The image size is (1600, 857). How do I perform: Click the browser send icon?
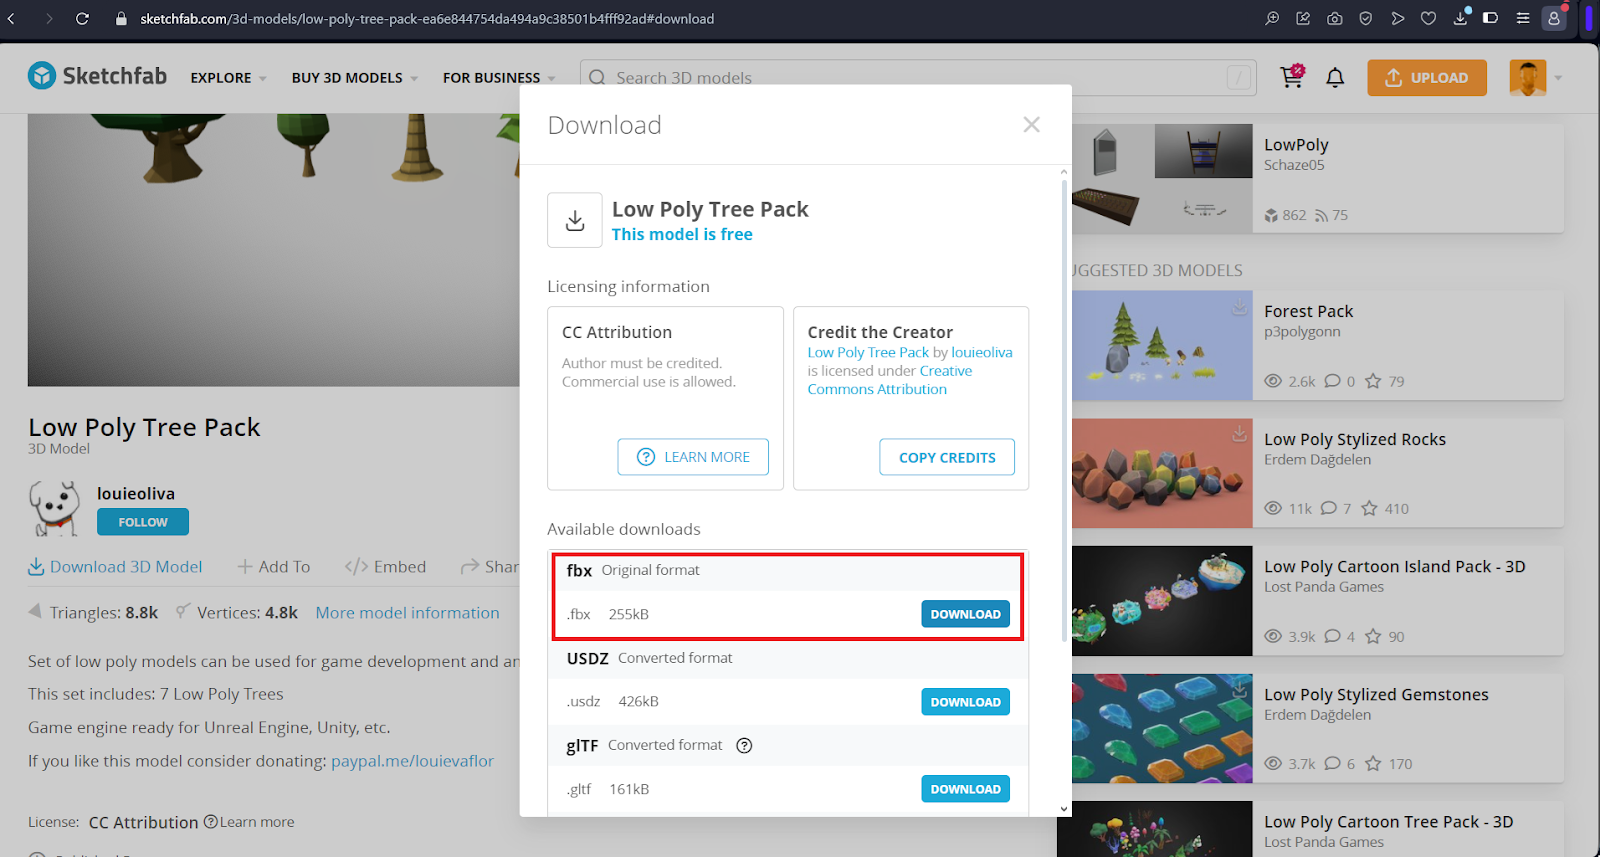tap(1397, 18)
